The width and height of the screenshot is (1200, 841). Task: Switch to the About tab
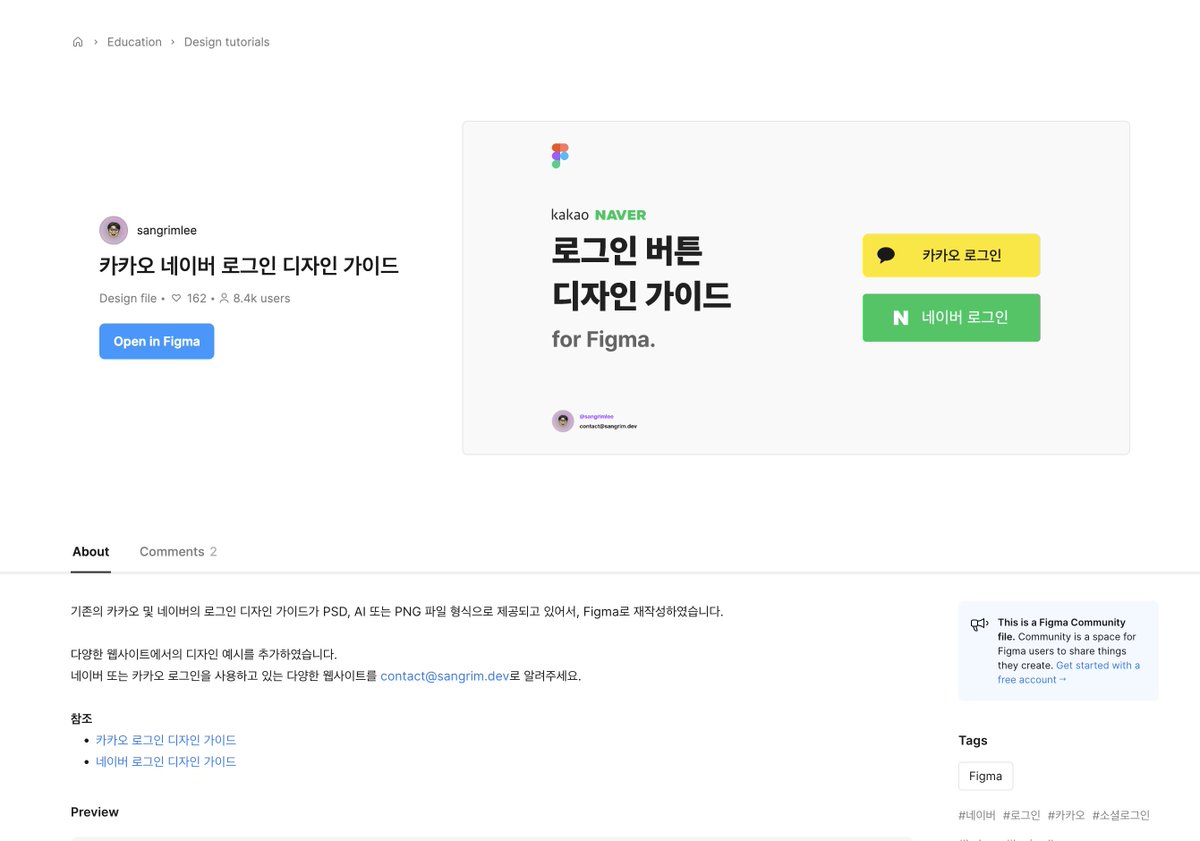[90, 552]
